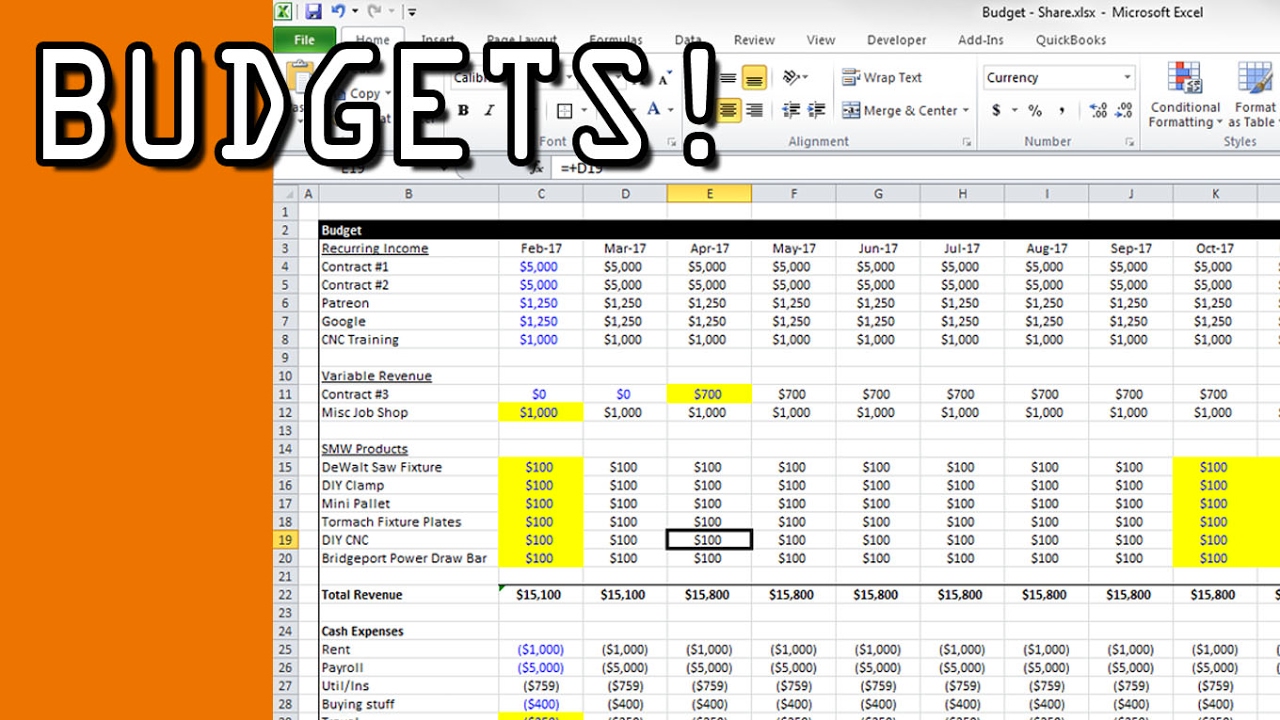The height and width of the screenshot is (720, 1280).
Task: Select column E header
Action: point(709,193)
